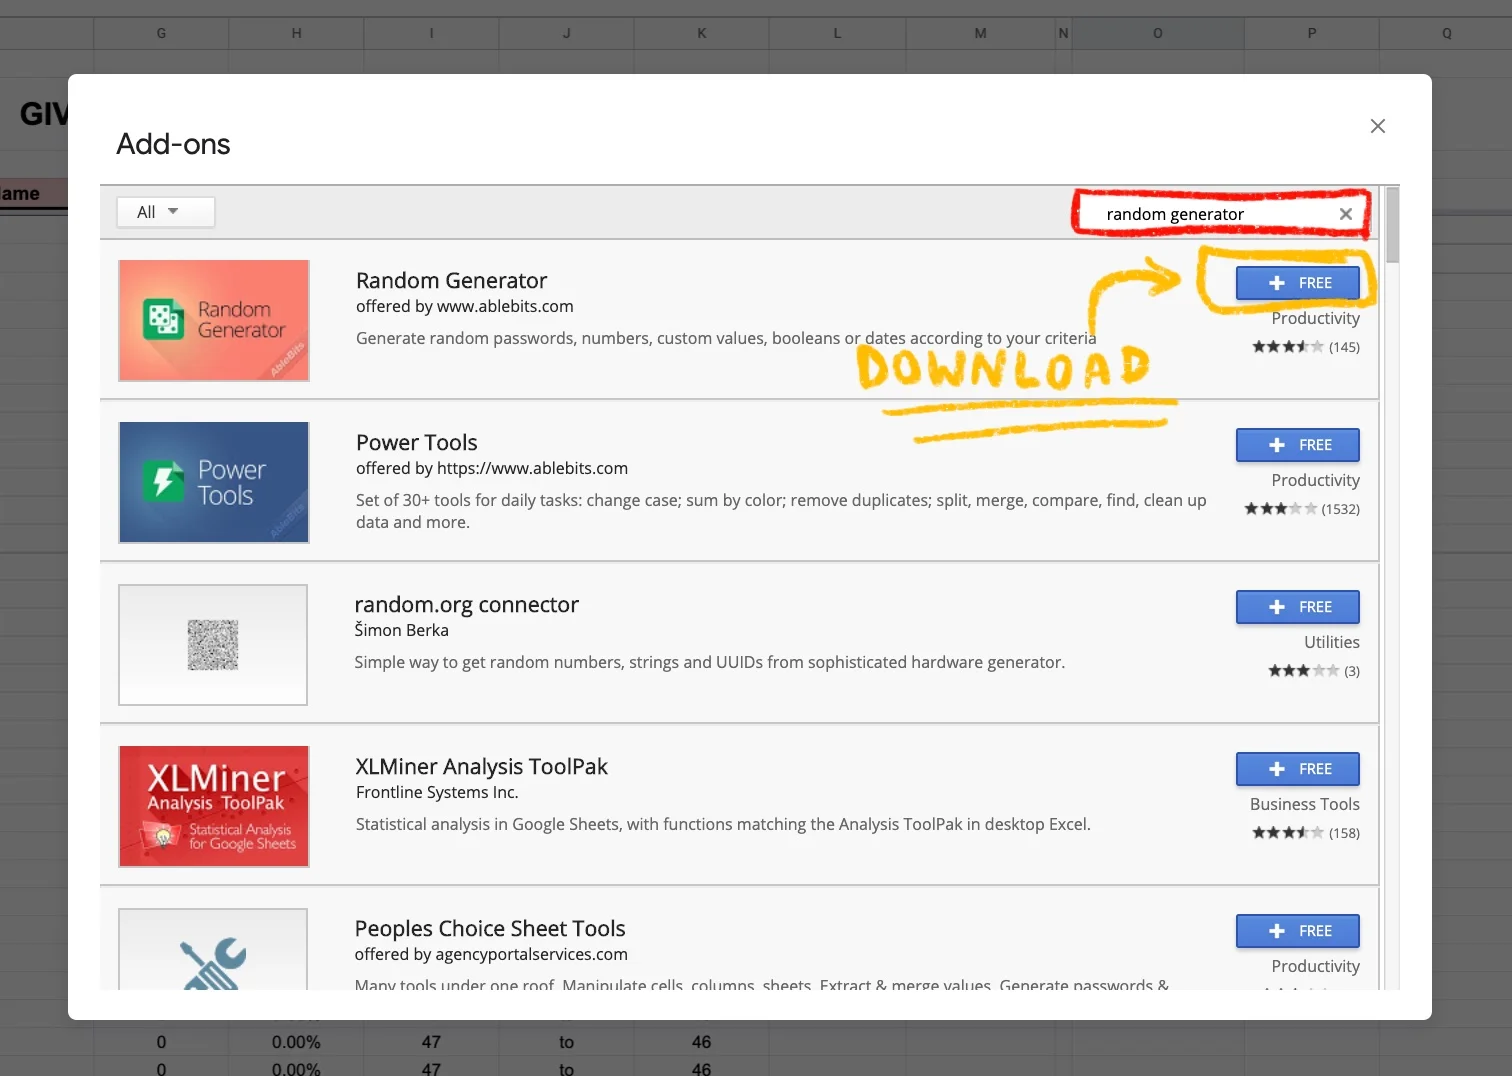
Task: Click the 'offered by www.ablebits.com' text
Action: (465, 306)
